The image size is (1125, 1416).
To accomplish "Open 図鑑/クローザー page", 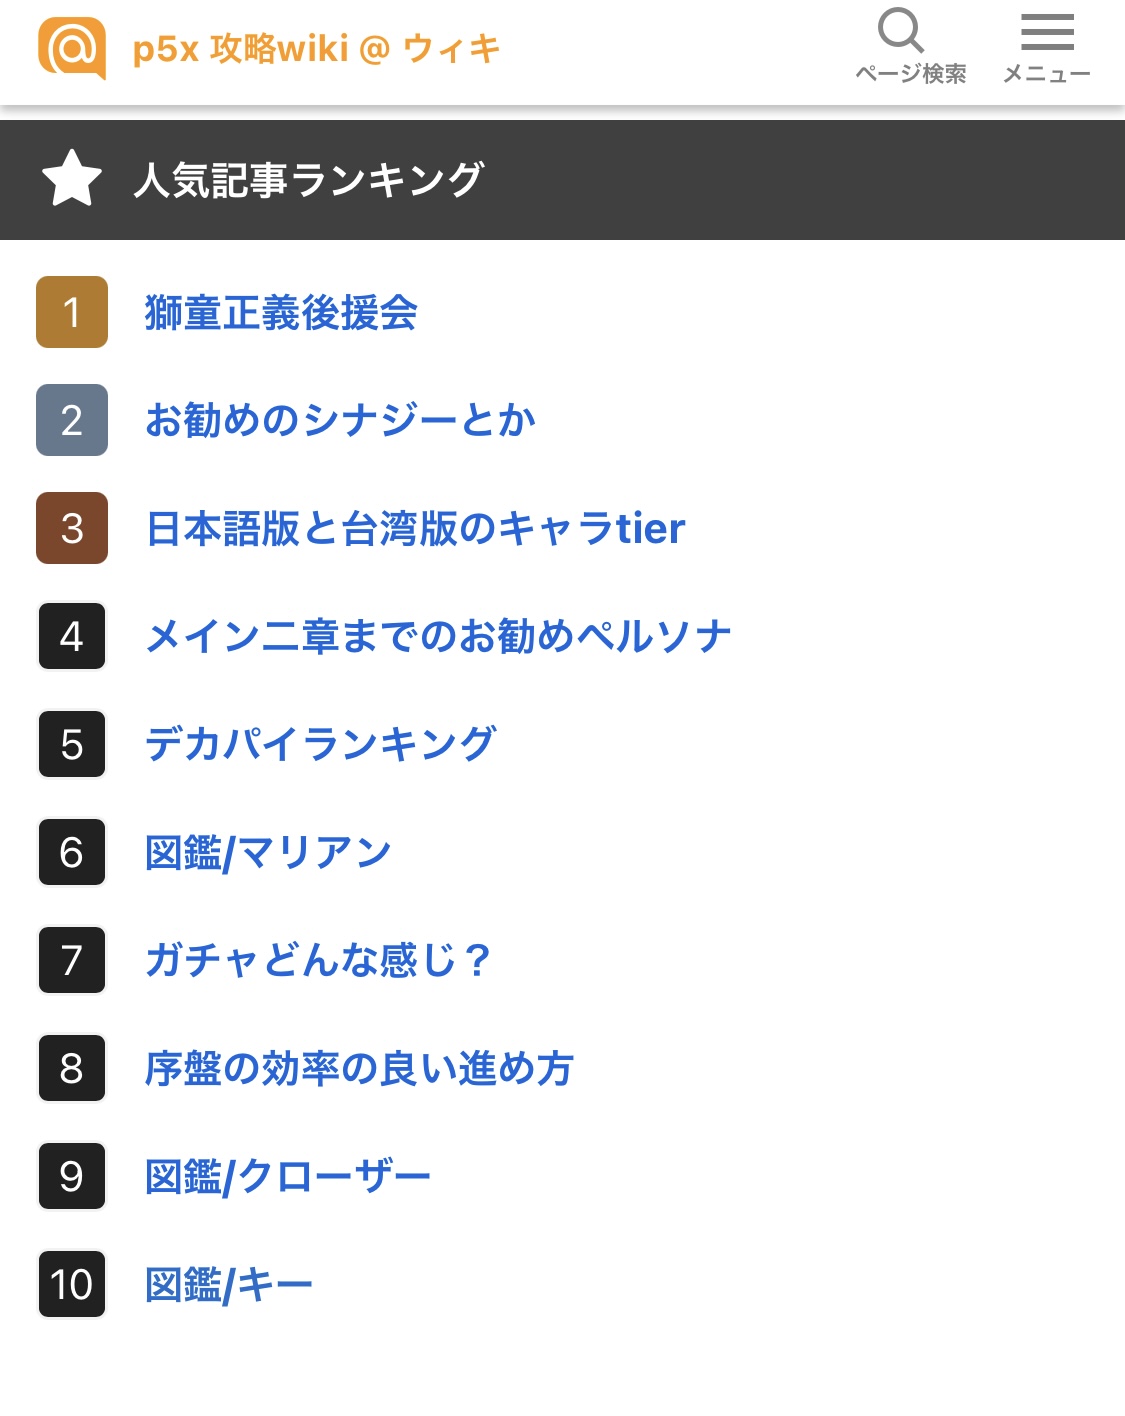I will coord(288,1177).
